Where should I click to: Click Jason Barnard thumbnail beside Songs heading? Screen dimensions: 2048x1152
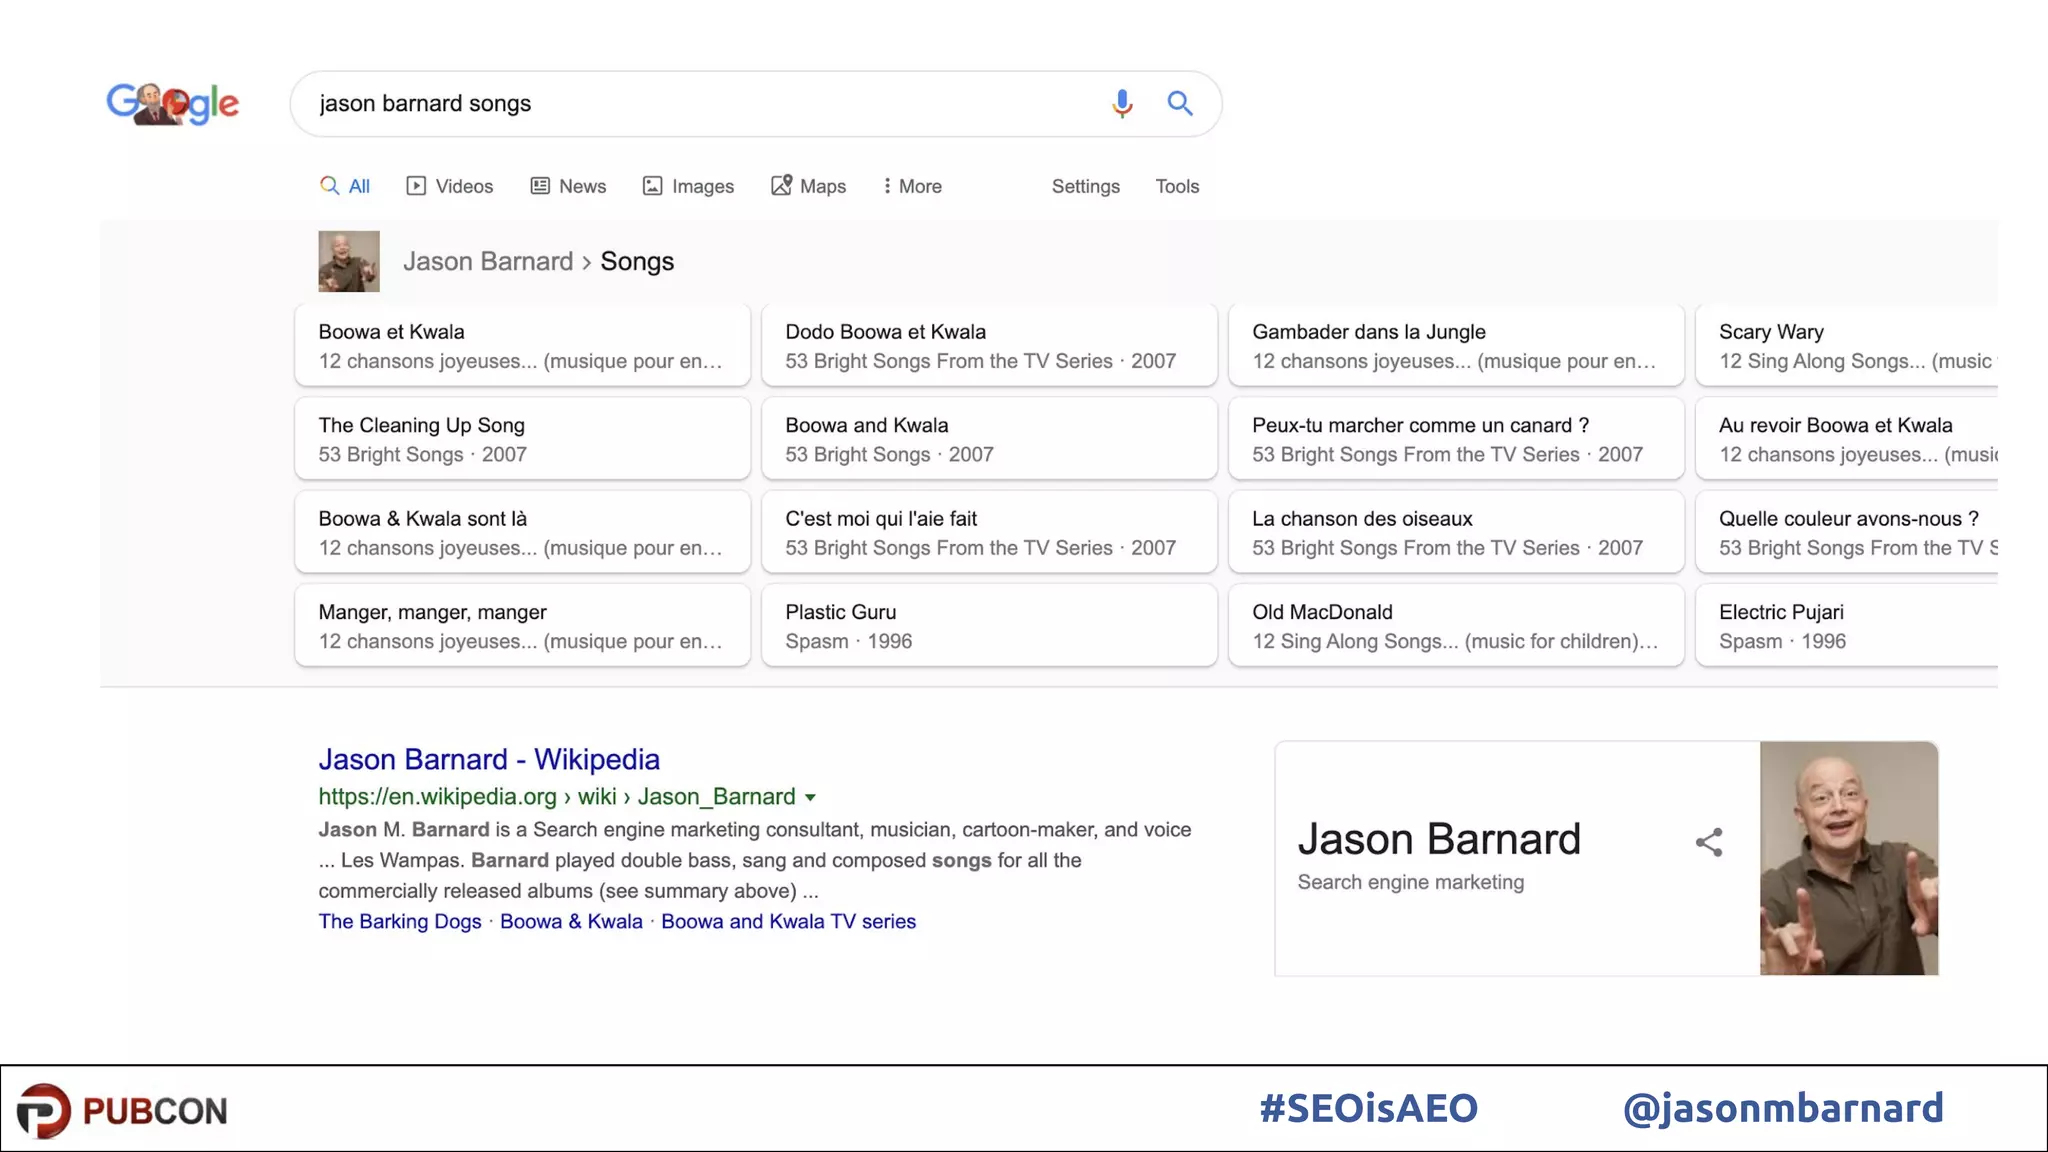(349, 261)
